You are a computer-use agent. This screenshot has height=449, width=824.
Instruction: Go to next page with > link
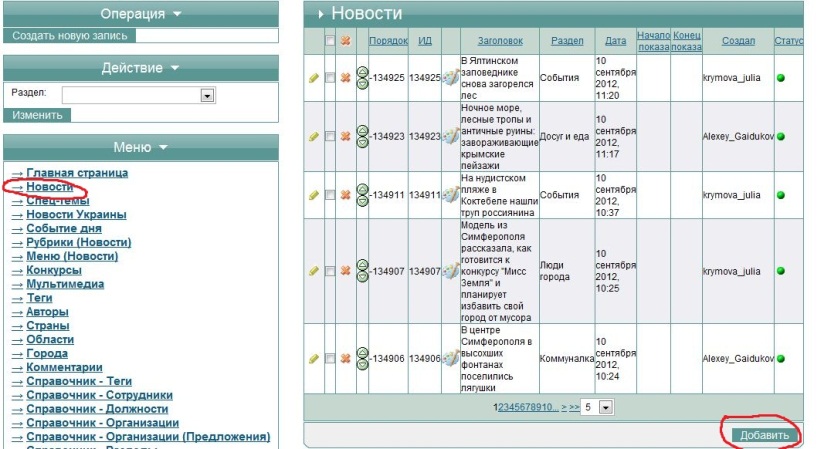[x=564, y=407]
